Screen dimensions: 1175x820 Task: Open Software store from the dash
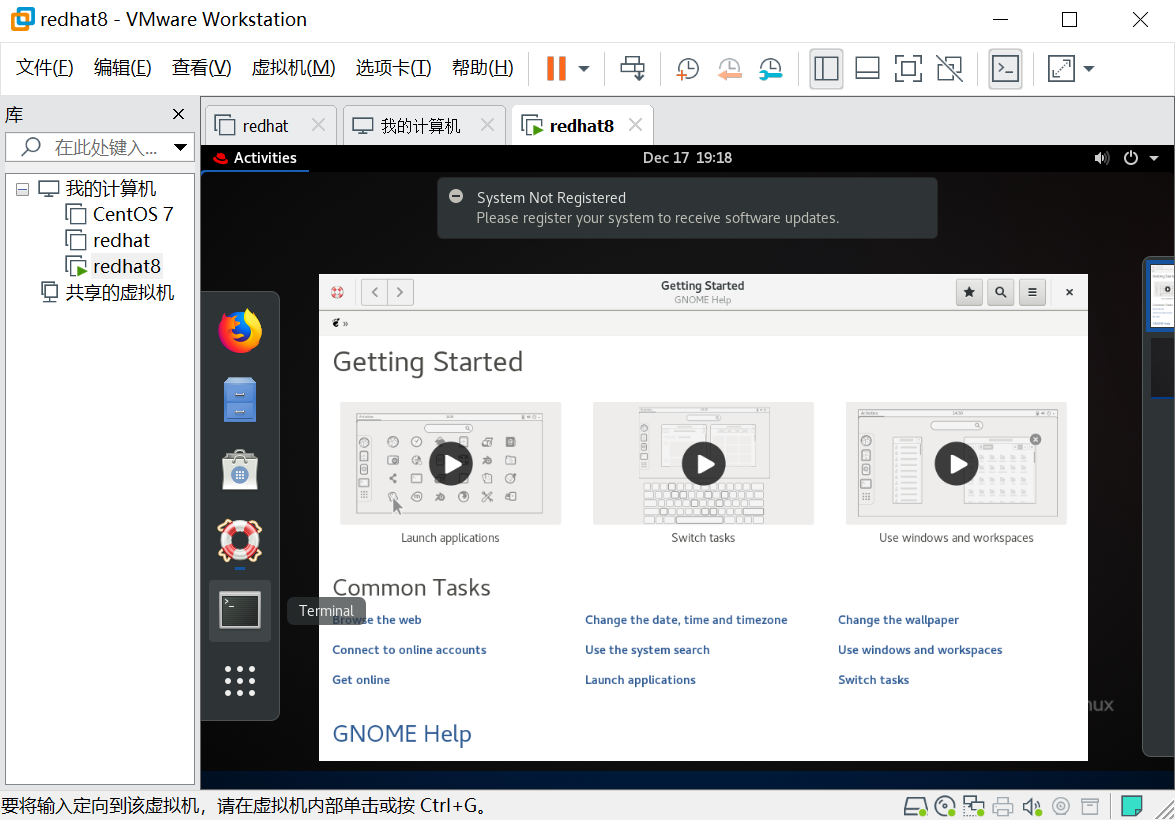point(240,470)
